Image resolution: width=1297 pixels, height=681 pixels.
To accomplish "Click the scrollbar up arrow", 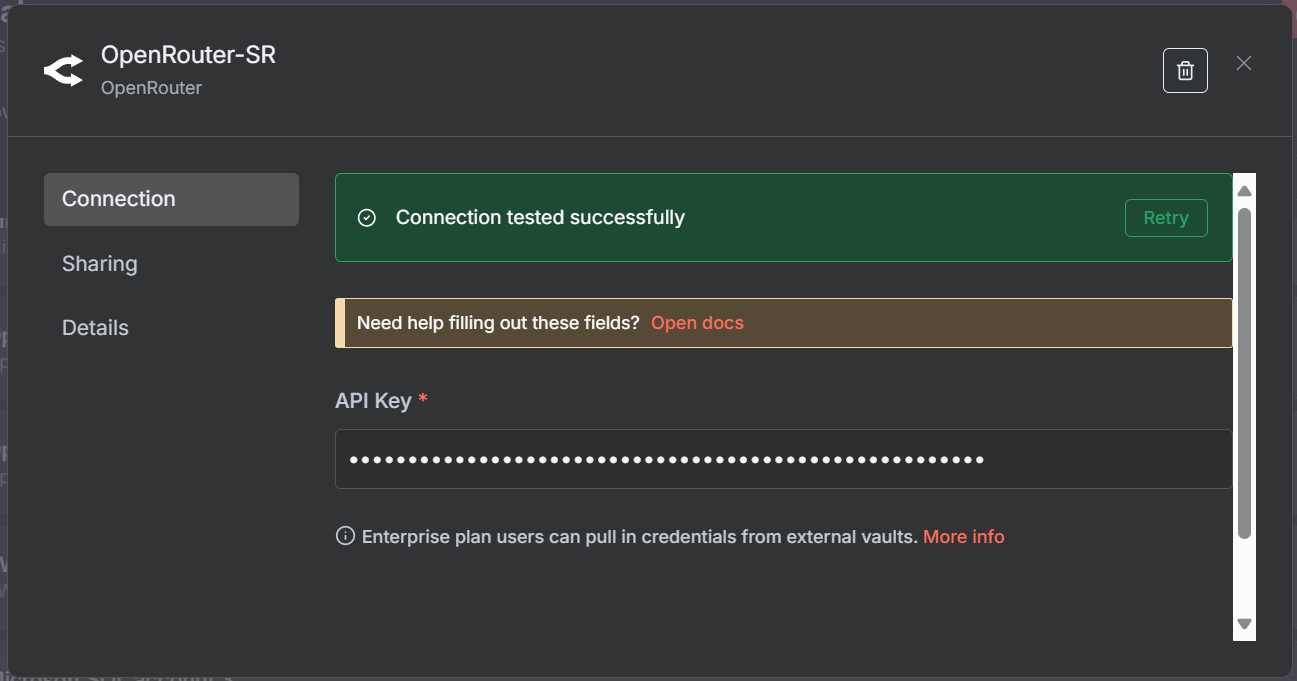I will pos(1244,190).
